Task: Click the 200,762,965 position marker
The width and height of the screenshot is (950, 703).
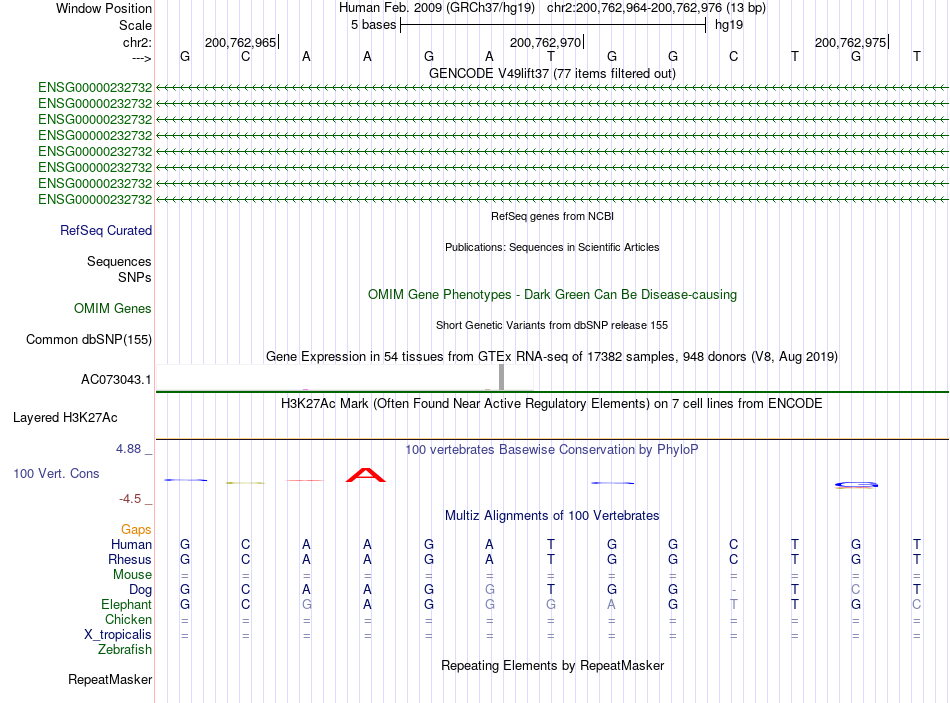Action: [x=242, y=42]
